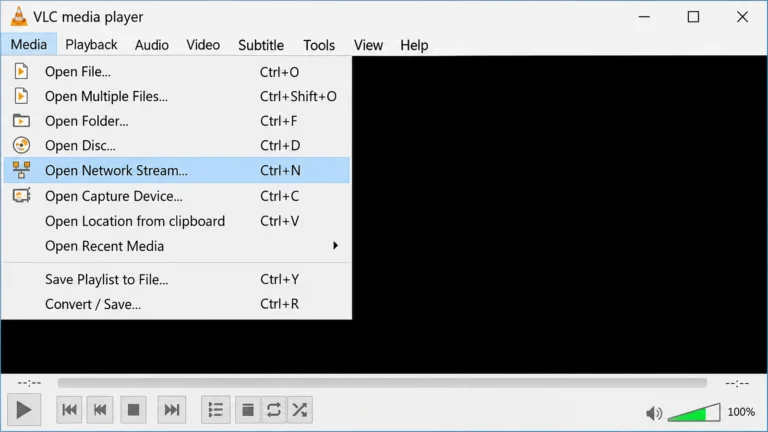This screenshot has height=432, width=768.
Task: Expand the Open Recent Media submenu
Action: click(177, 246)
